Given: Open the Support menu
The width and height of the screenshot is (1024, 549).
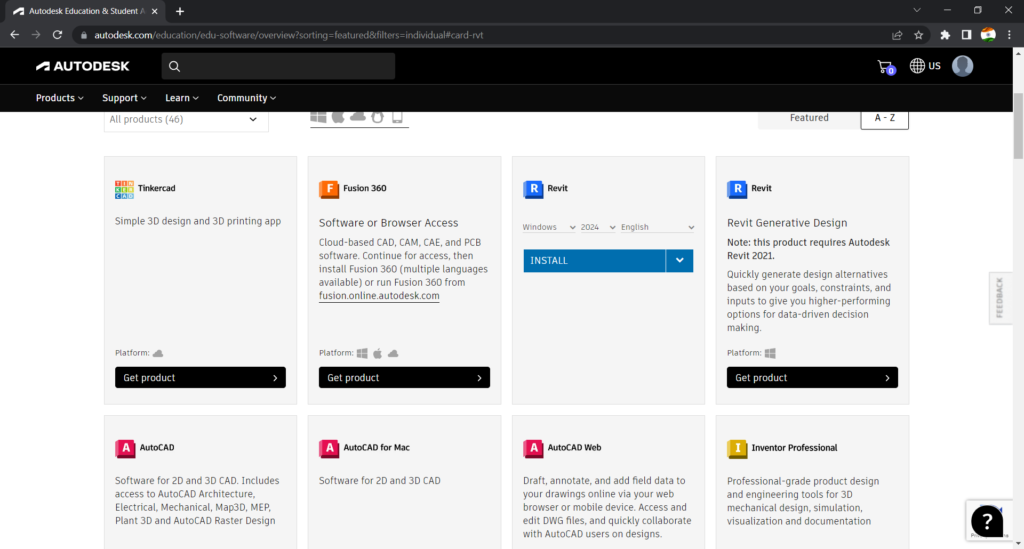Looking at the screenshot, I should coord(124,98).
